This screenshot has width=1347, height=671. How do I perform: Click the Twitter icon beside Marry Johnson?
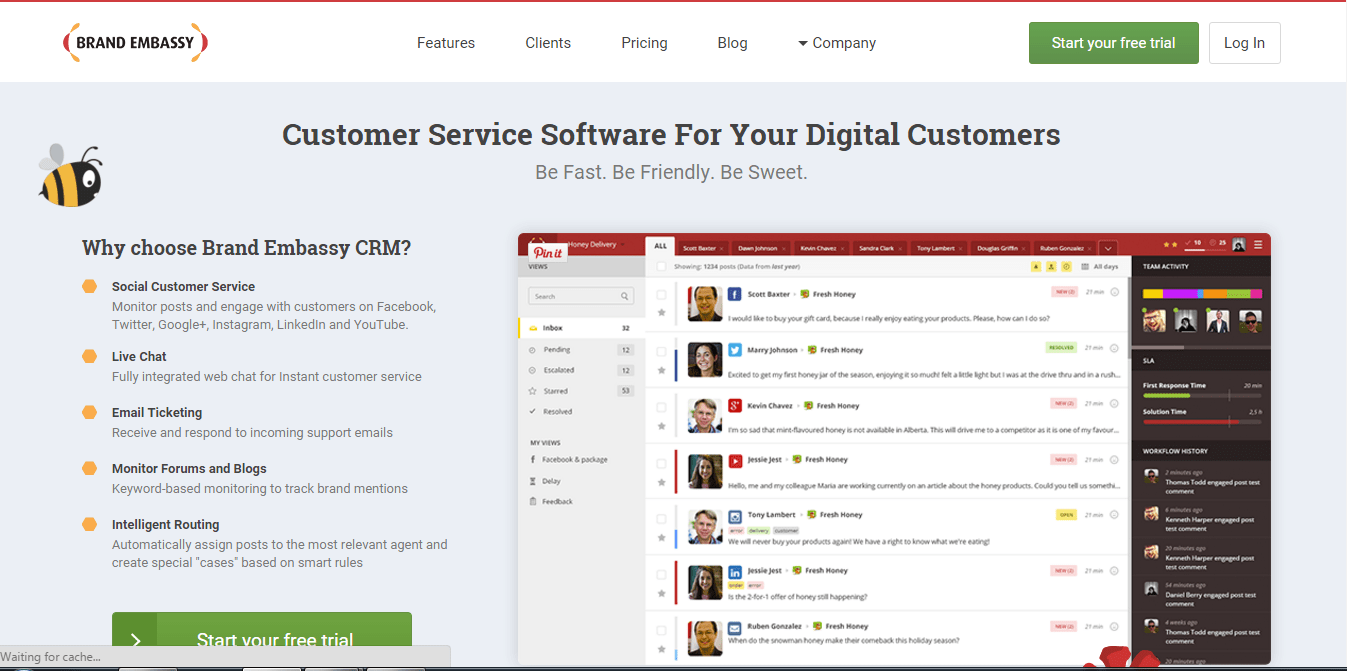pyautogui.click(x=734, y=350)
